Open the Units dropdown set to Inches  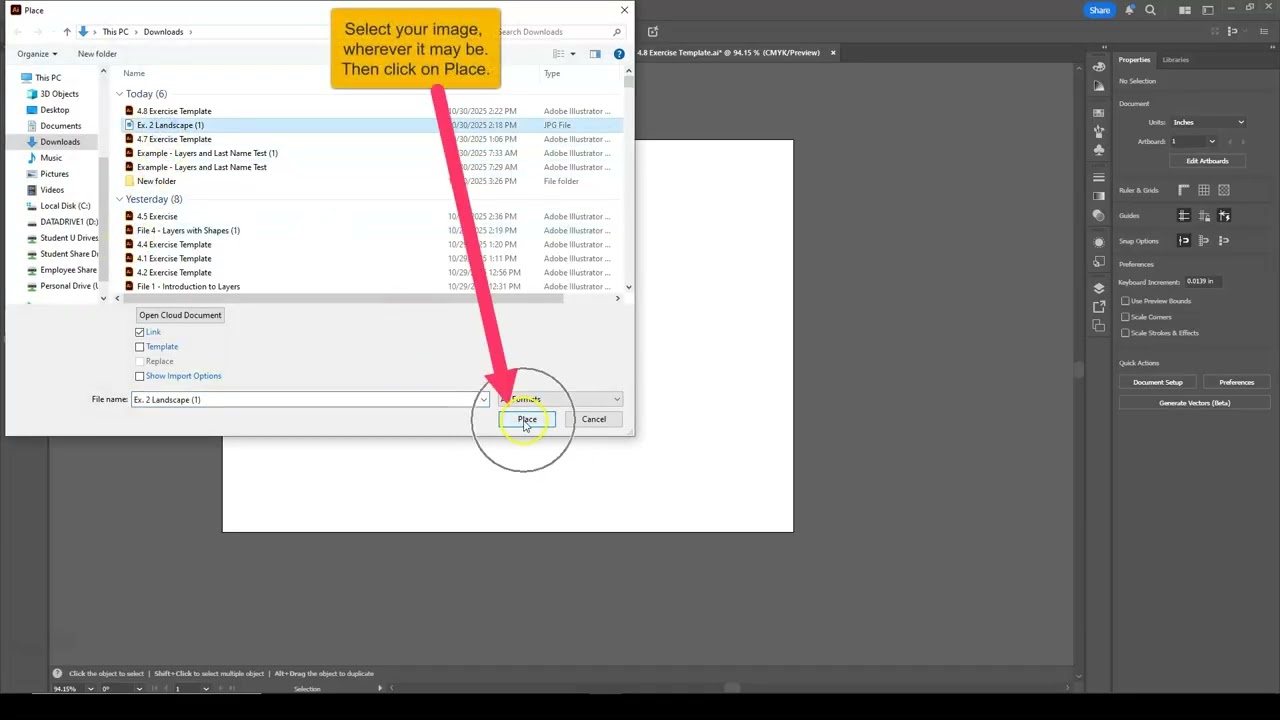point(1208,122)
